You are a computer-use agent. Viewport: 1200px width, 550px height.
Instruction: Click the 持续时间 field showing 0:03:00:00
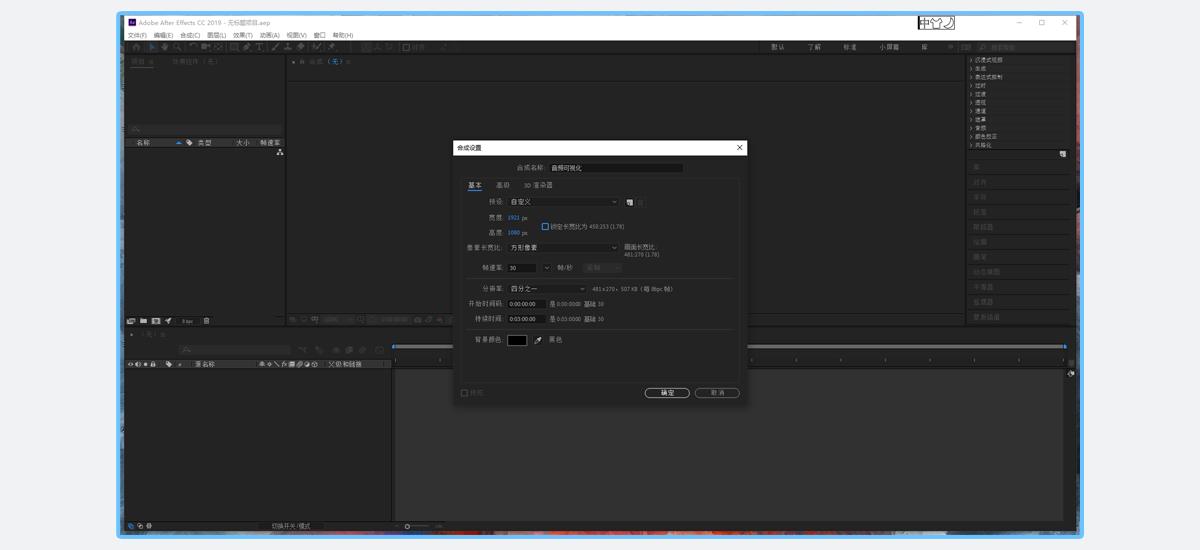(x=526, y=319)
